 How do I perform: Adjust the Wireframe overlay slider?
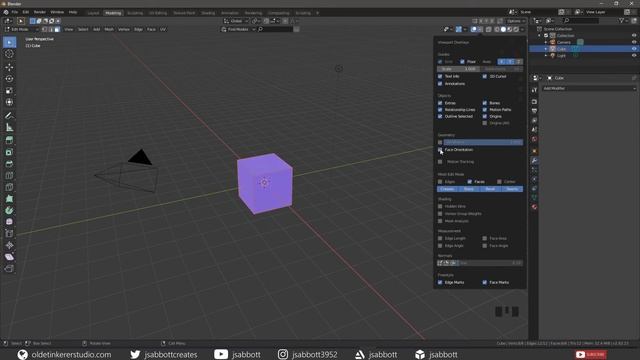pos(483,142)
